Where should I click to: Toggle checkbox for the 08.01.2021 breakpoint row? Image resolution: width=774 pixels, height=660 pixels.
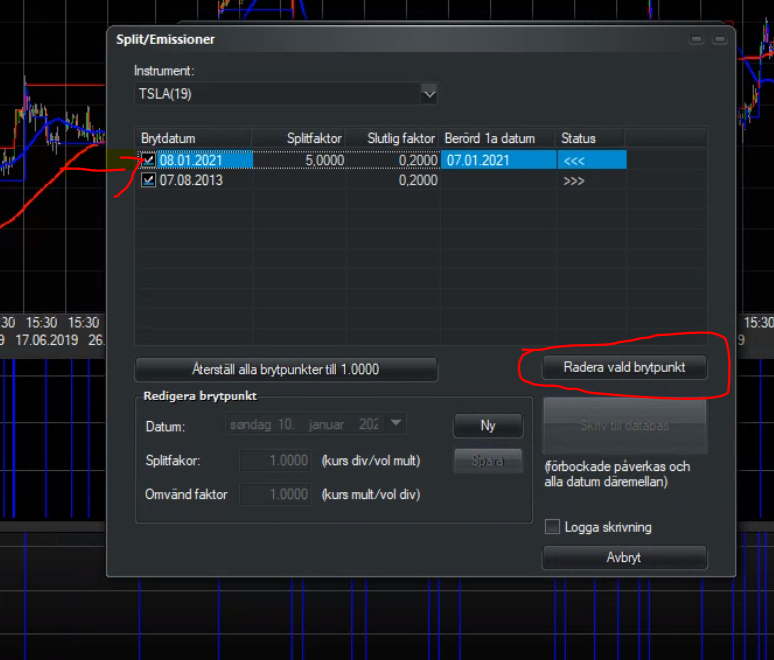coord(148,160)
